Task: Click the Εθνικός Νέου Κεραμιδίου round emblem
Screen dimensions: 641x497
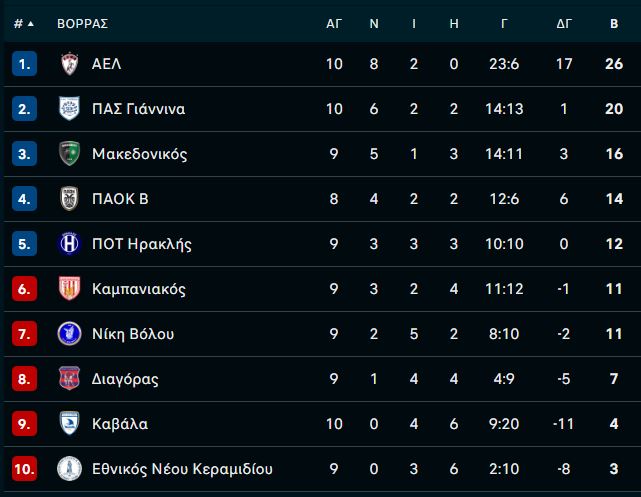Action: [x=69, y=468]
